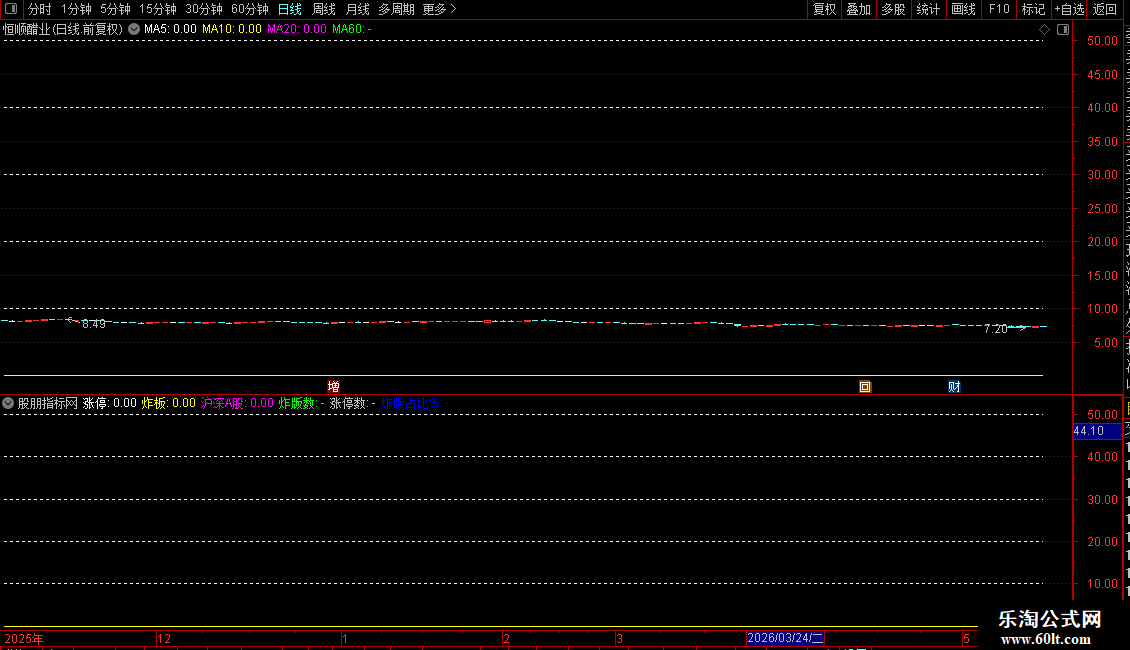Screen dimensions: 1130x650
Task: Click the 2026/03/24 date cursor label
Action: tap(785, 638)
